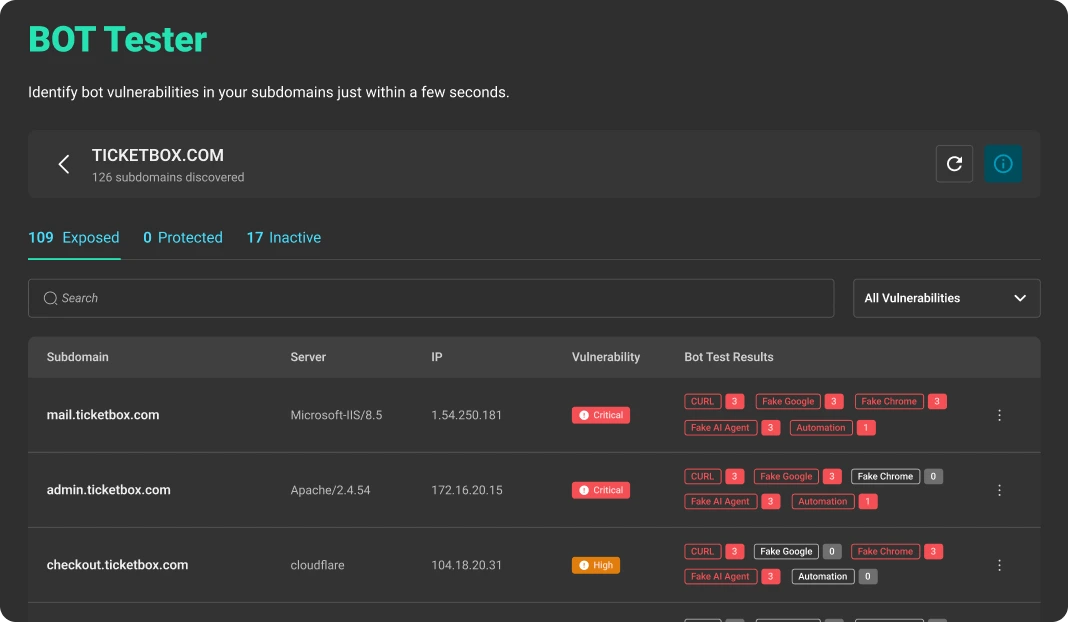1068x622 pixels.
Task: Open three-dot menu for mail.ticketbox.com
Action: 999,415
